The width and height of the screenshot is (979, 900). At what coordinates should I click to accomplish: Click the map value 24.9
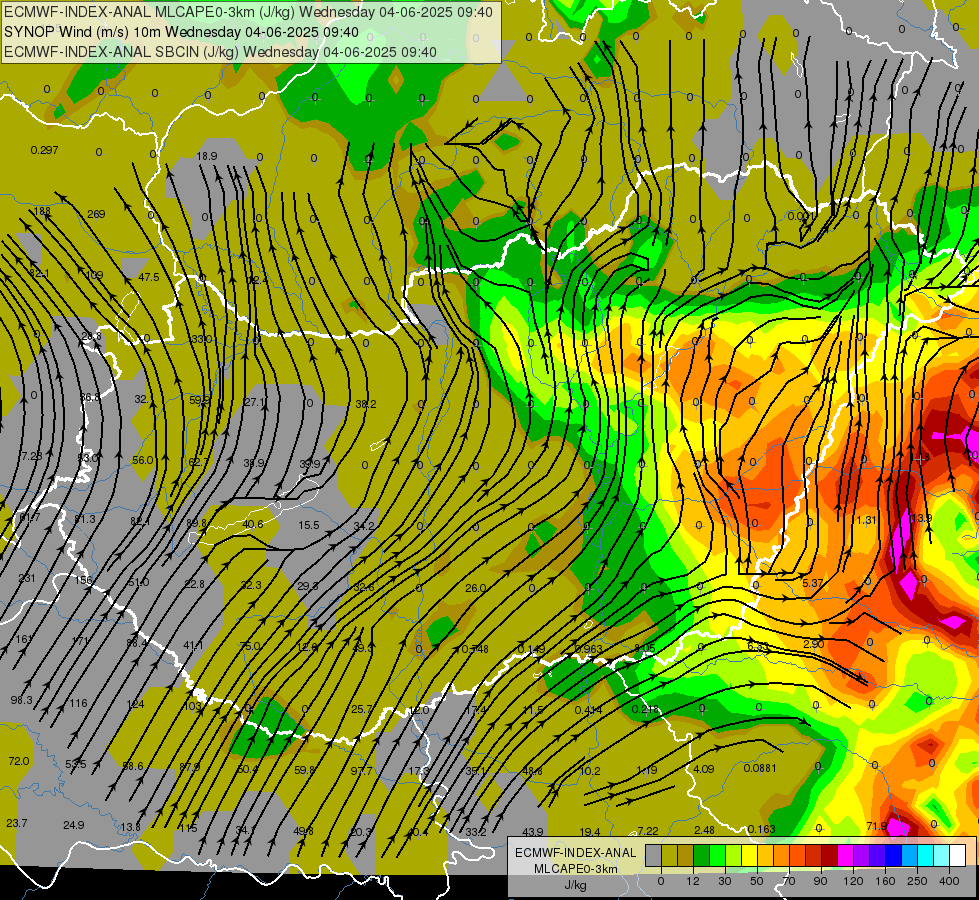click(x=74, y=825)
